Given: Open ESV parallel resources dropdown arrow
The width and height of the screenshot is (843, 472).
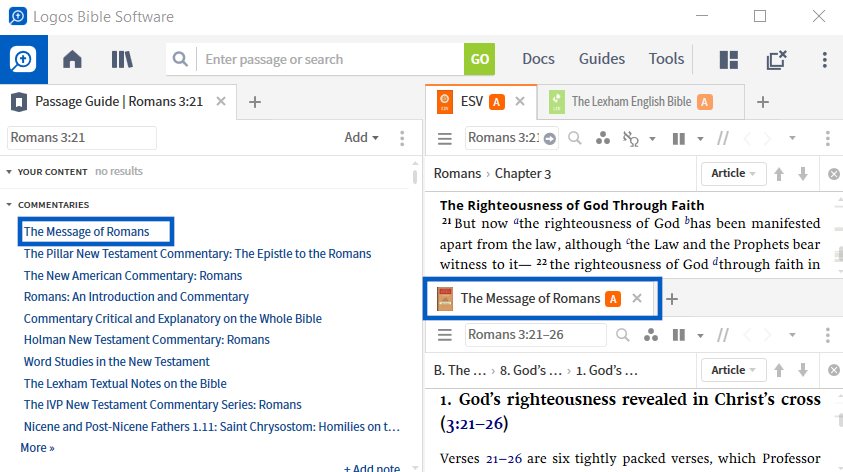Looking at the screenshot, I should [700, 139].
